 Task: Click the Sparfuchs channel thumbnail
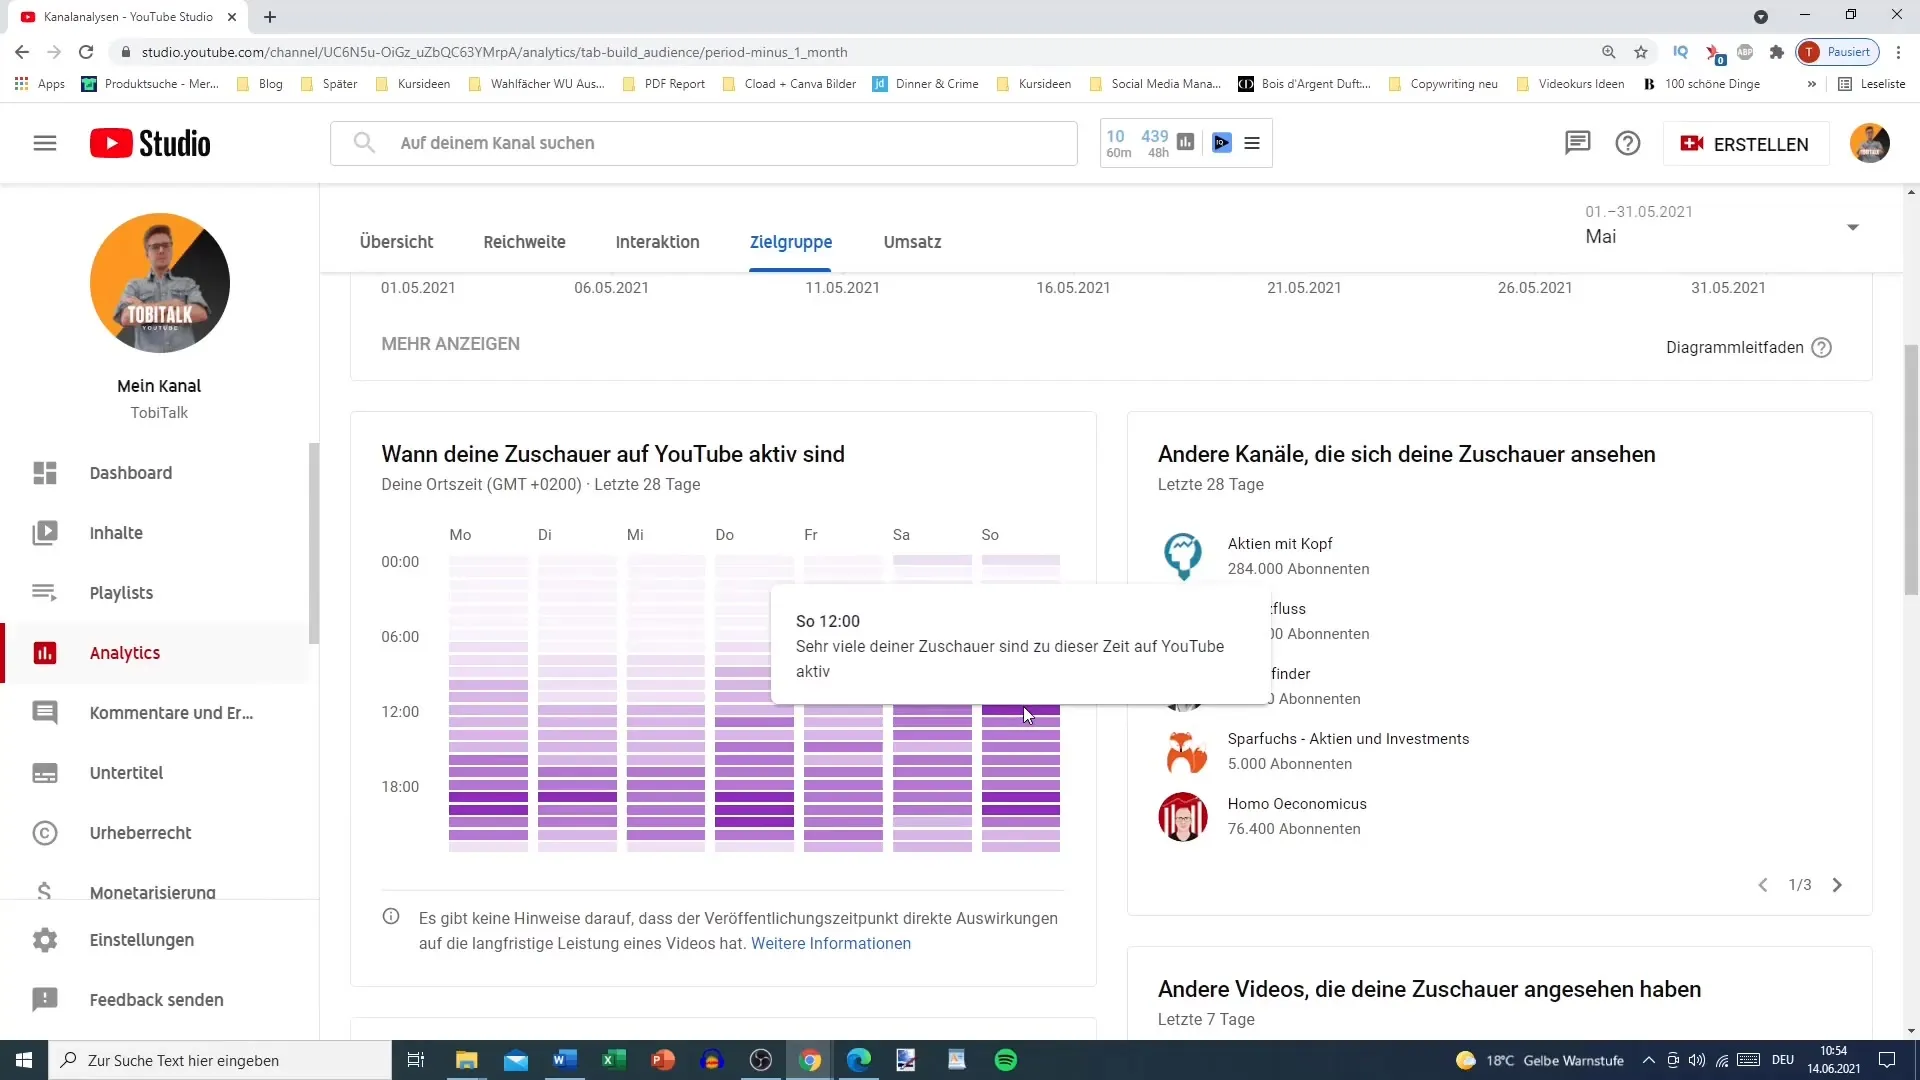pyautogui.click(x=1183, y=750)
